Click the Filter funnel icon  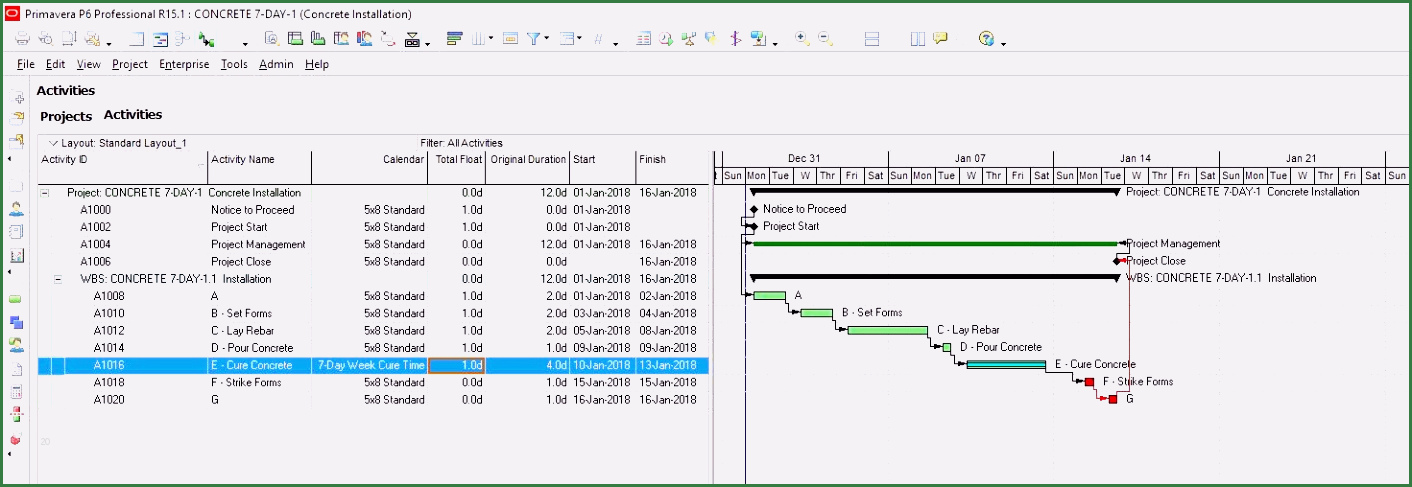point(534,39)
